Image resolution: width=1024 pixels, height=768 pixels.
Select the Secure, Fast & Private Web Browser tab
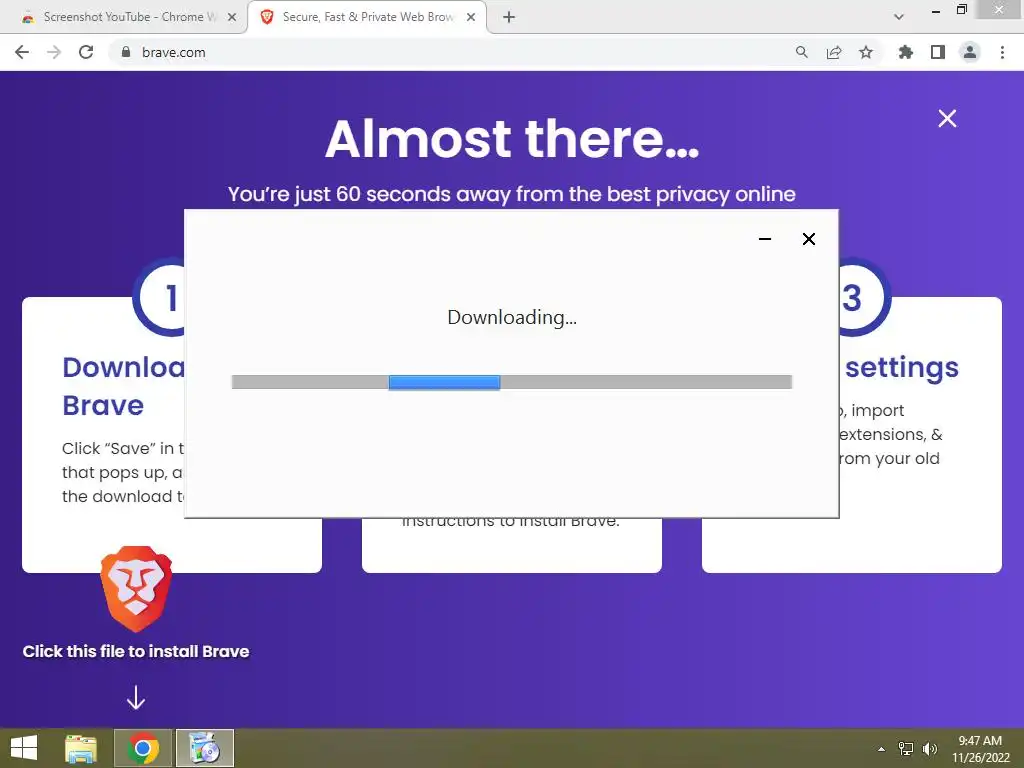tap(368, 17)
